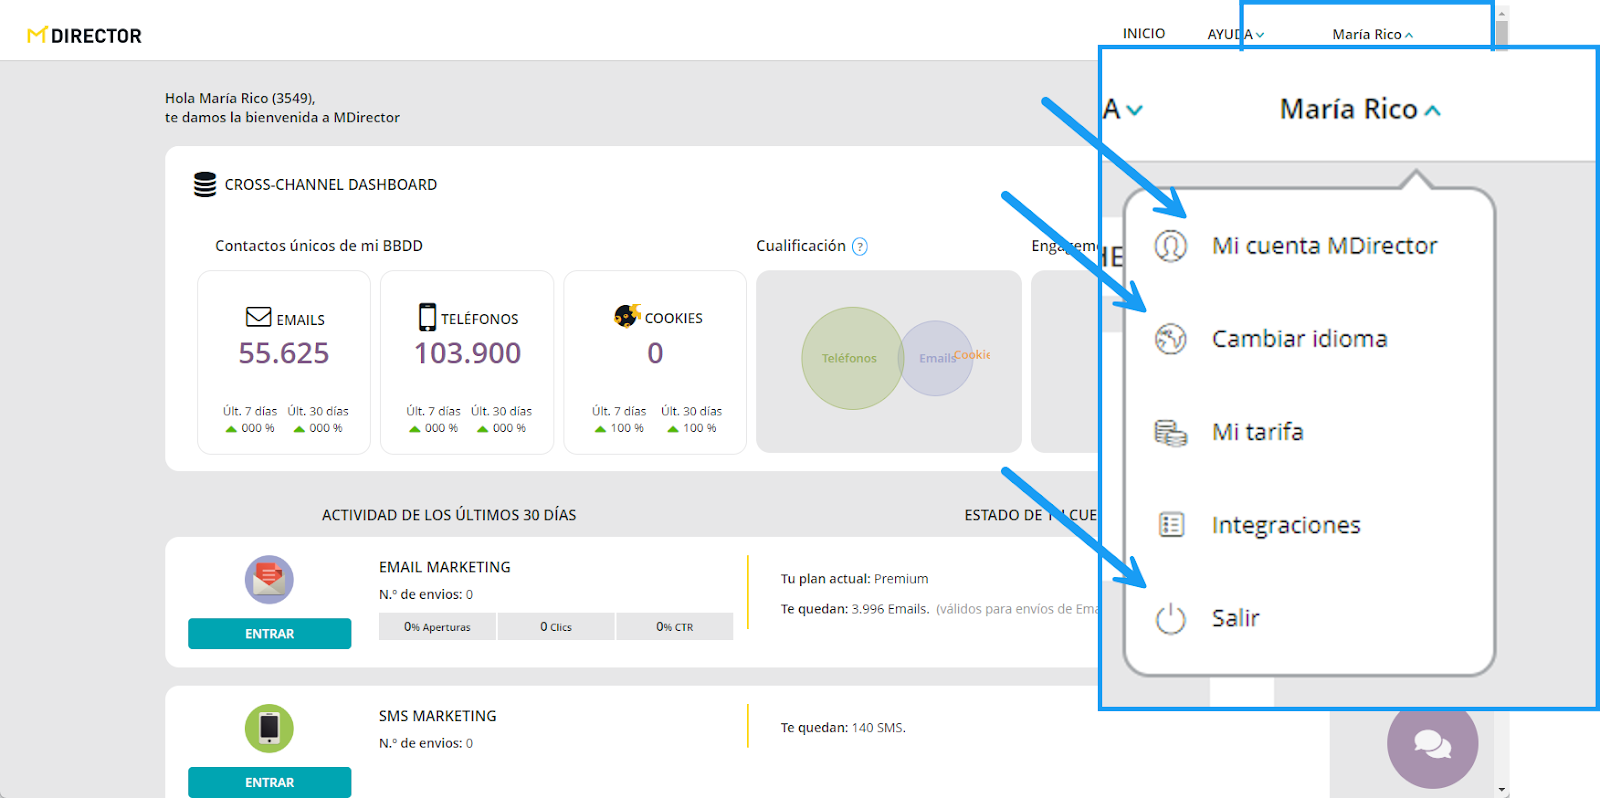1600x798 pixels.
Task: Go to INICIO in the top navigation
Action: (1143, 34)
